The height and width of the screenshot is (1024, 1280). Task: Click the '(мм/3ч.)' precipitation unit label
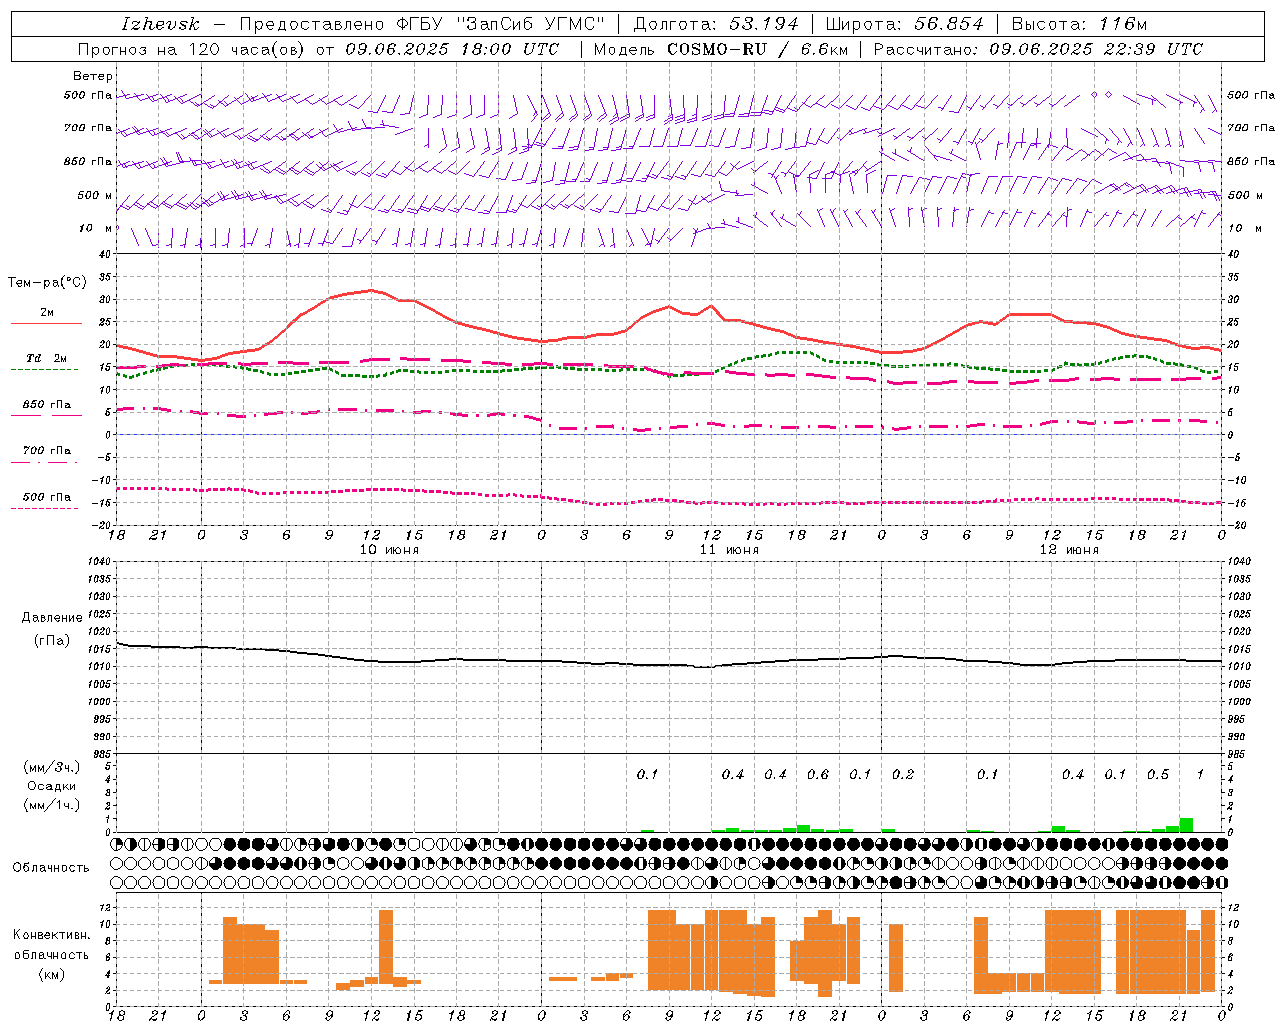(51, 767)
